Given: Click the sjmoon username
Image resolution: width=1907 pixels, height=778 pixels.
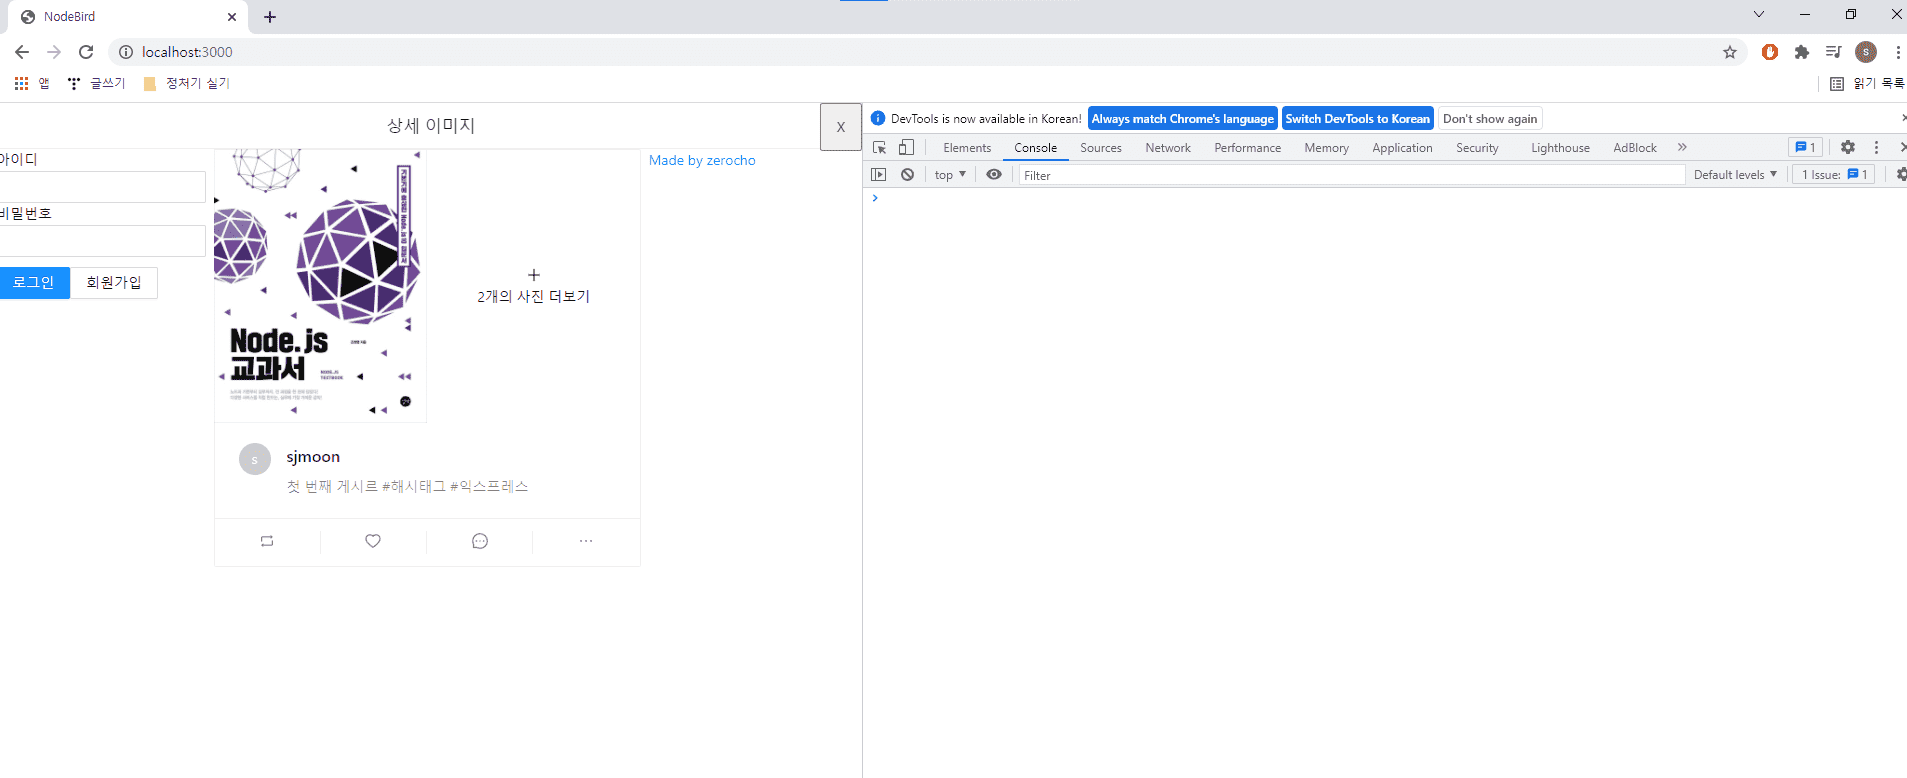Looking at the screenshot, I should coord(313,457).
